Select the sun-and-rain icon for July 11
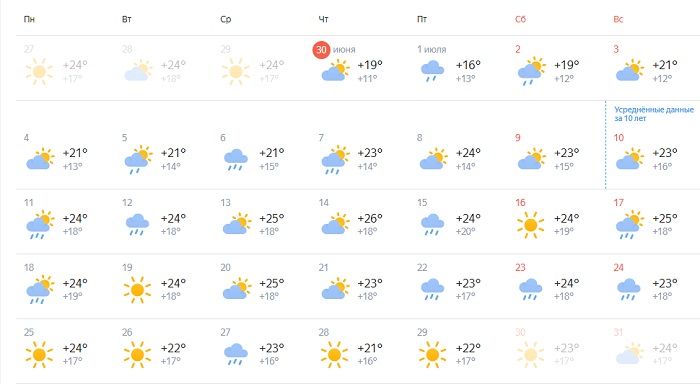700x384 pixels. [40, 225]
